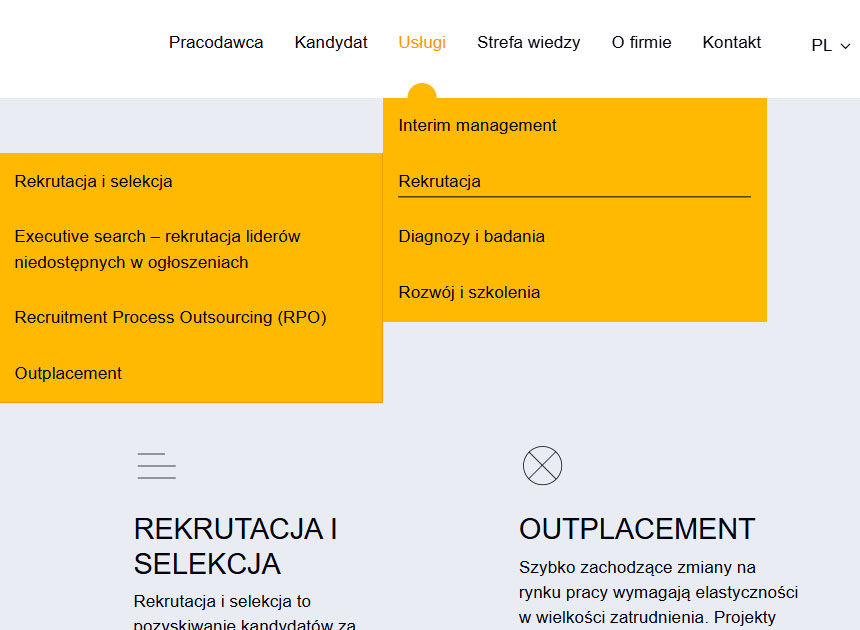The image size is (860, 630).
Task: Click the highlighted Usługi menu item
Action: (x=422, y=42)
